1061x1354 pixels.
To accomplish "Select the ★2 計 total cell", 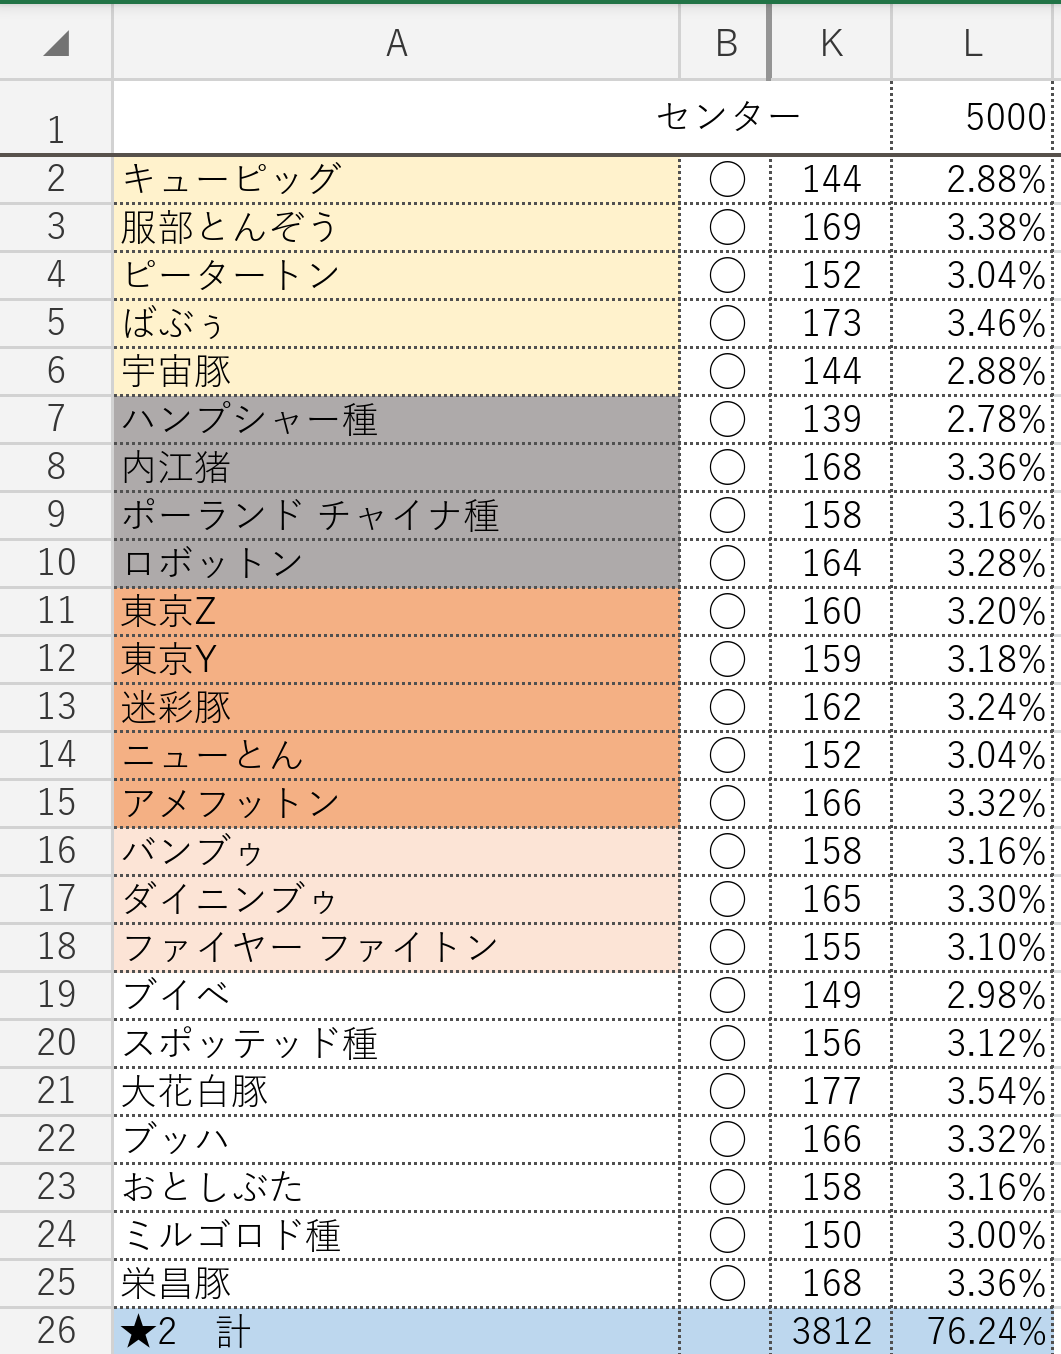I will (396, 1331).
